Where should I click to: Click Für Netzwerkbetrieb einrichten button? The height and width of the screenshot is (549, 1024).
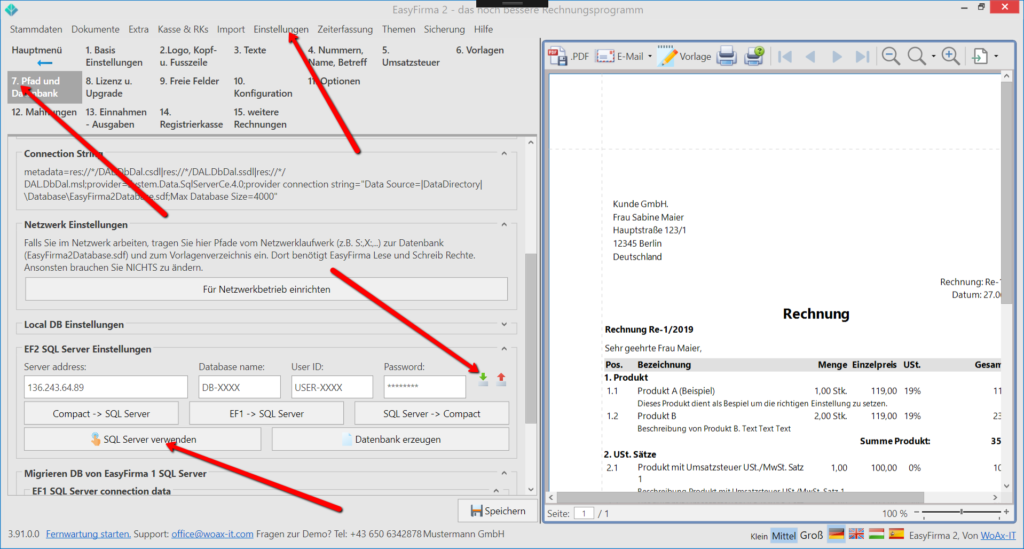(266, 289)
